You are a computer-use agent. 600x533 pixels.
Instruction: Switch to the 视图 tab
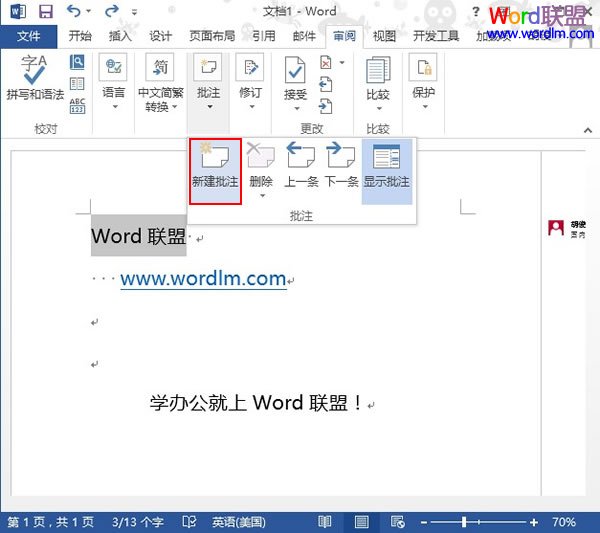(x=384, y=36)
